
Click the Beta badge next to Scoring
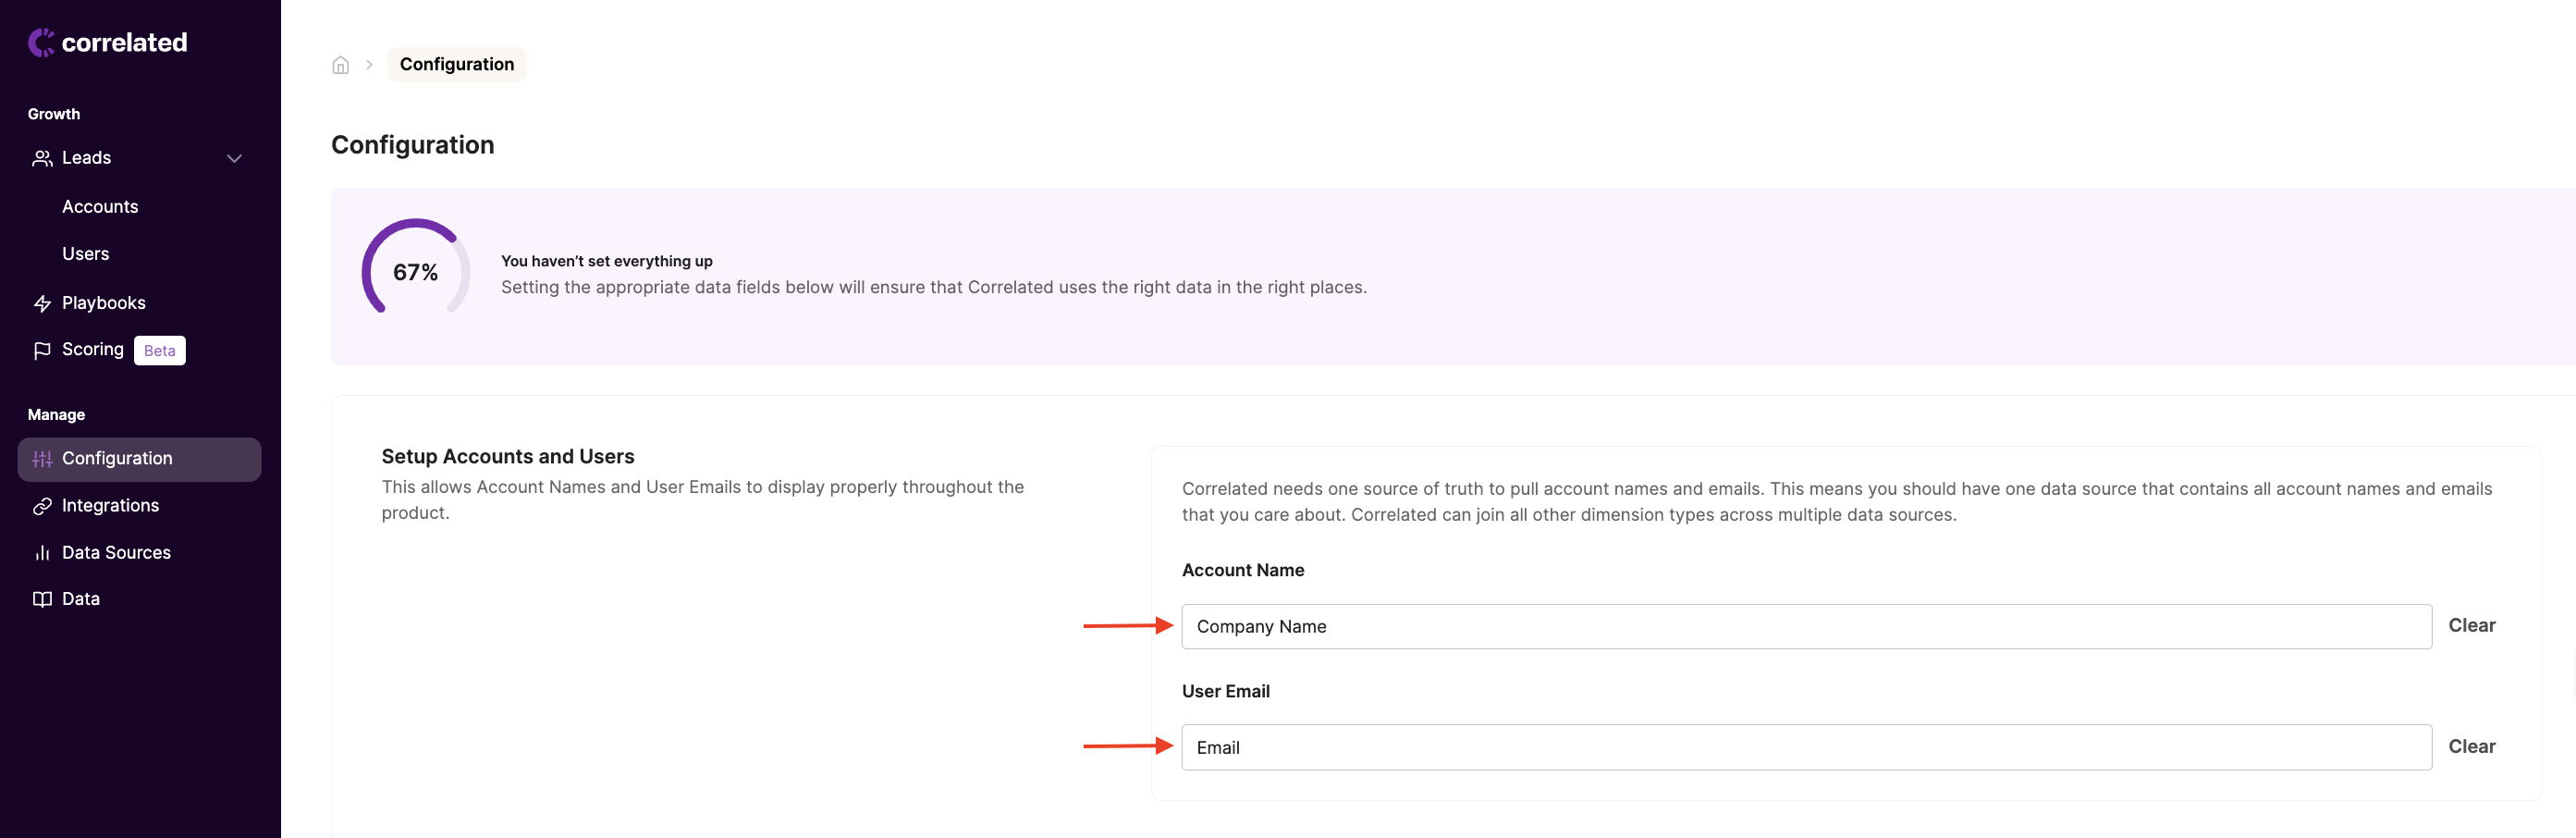click(x=159, y=350)
